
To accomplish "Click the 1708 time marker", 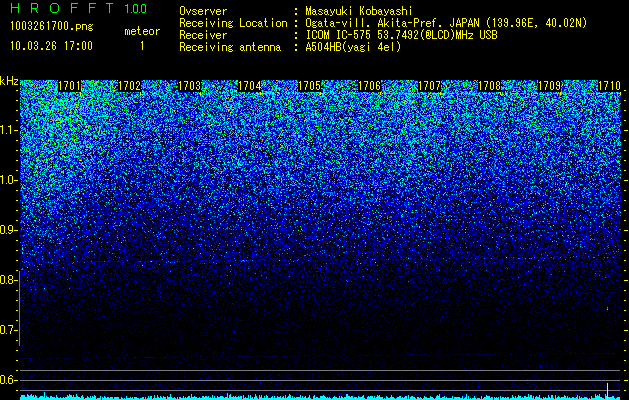I will pyautogui.click(x=490, y=86).
